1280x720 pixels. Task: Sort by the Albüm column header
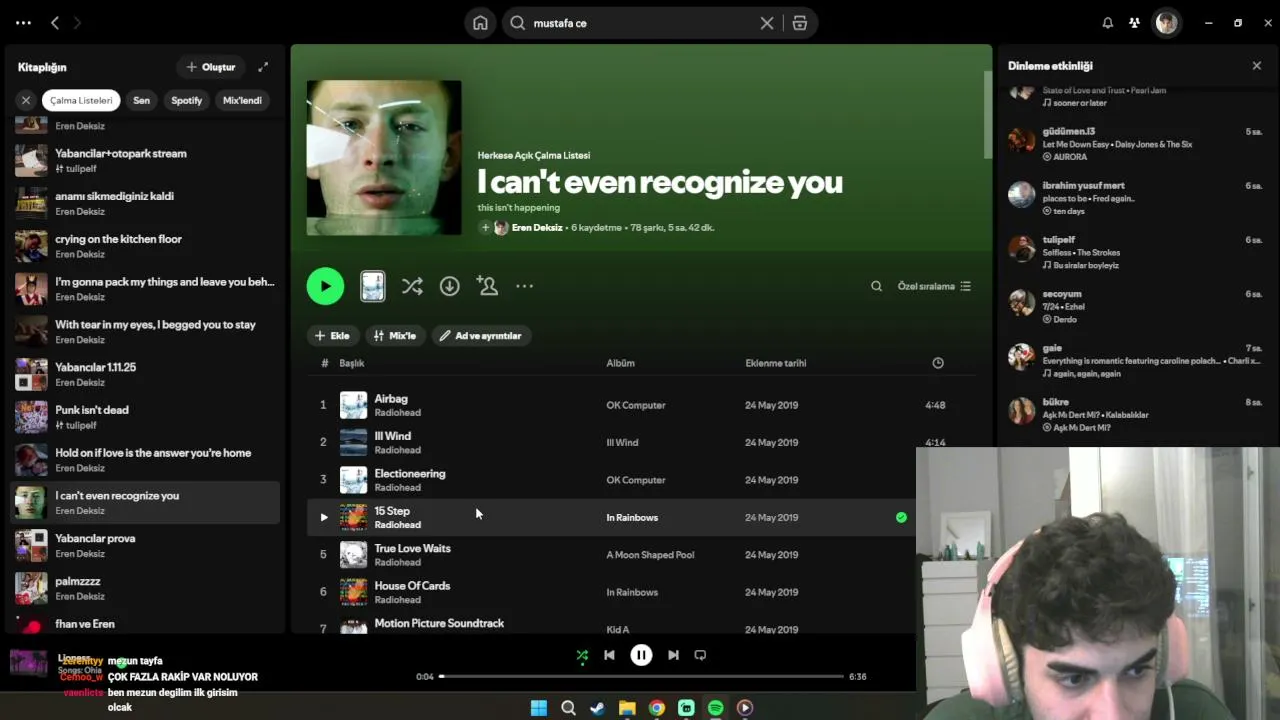[621, 363]
